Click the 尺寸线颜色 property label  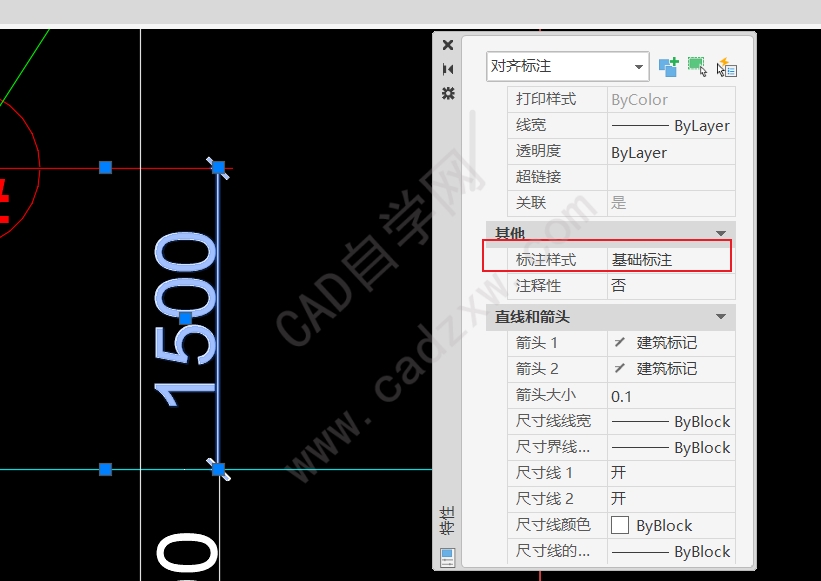point(553,525)
